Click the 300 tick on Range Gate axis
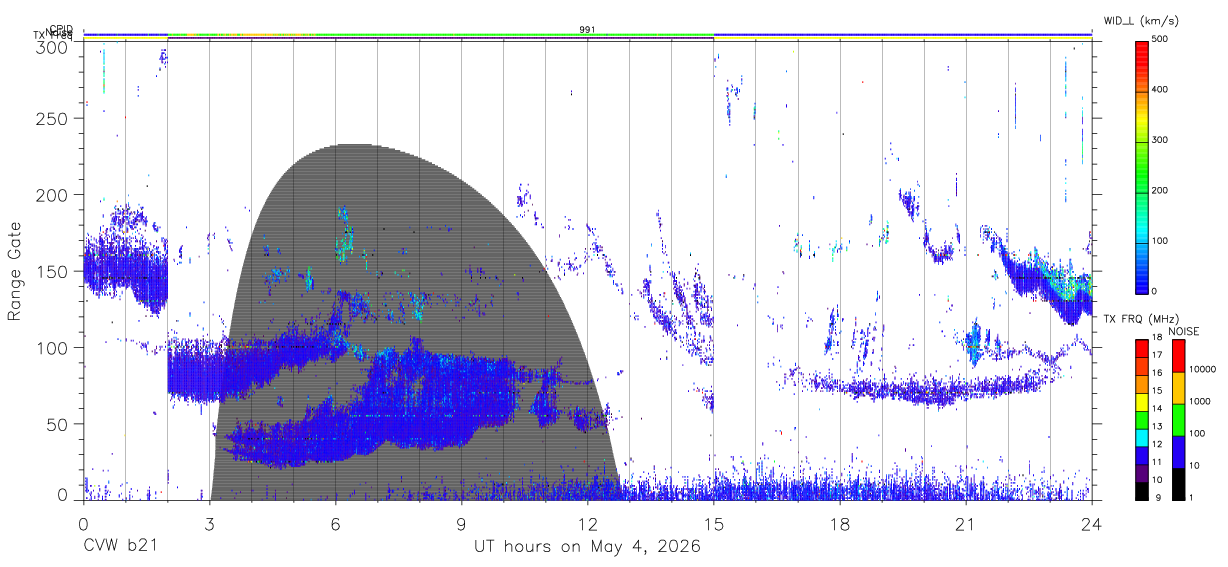Image resolution: width=1228 pixels, height=567 pixels. (x=51, y=46)
